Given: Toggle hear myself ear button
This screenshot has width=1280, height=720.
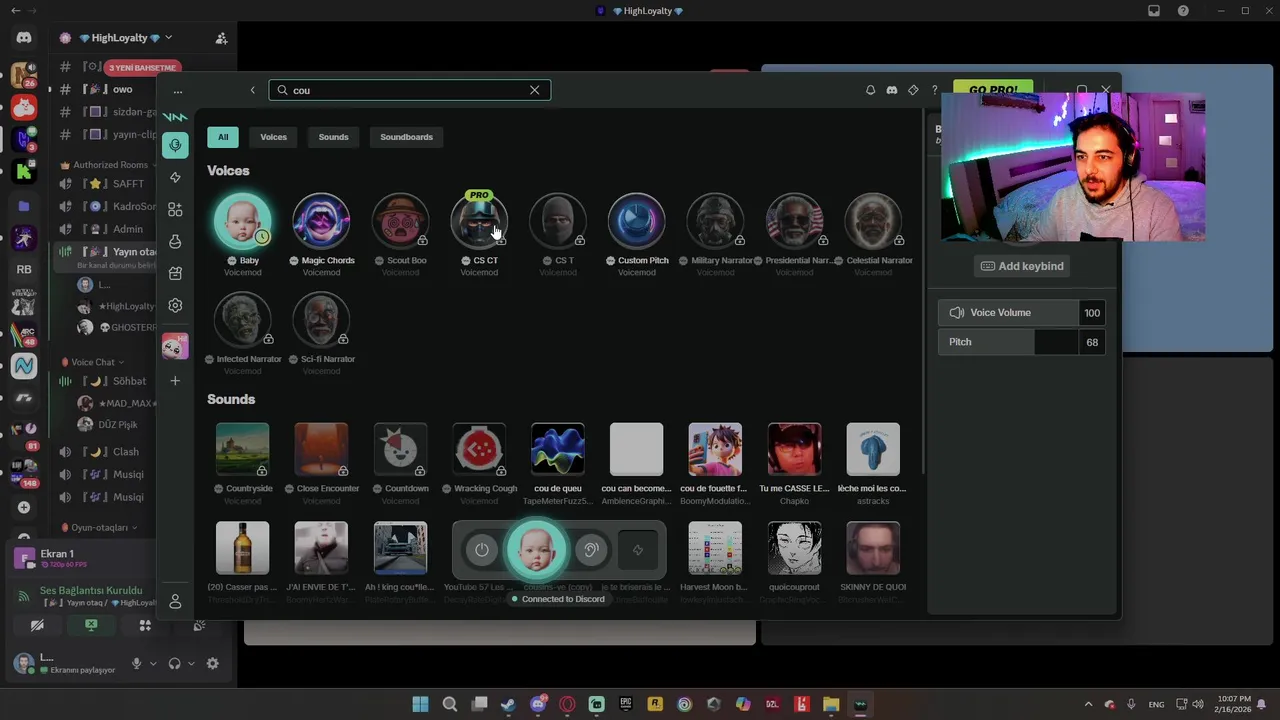Looking at the screenshot, I should click(591, 550).
